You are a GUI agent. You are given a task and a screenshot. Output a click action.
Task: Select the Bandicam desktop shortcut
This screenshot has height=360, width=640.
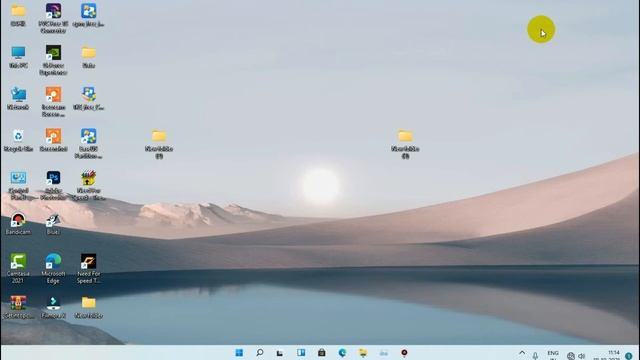pyautogui.click(x=18, y=224)
